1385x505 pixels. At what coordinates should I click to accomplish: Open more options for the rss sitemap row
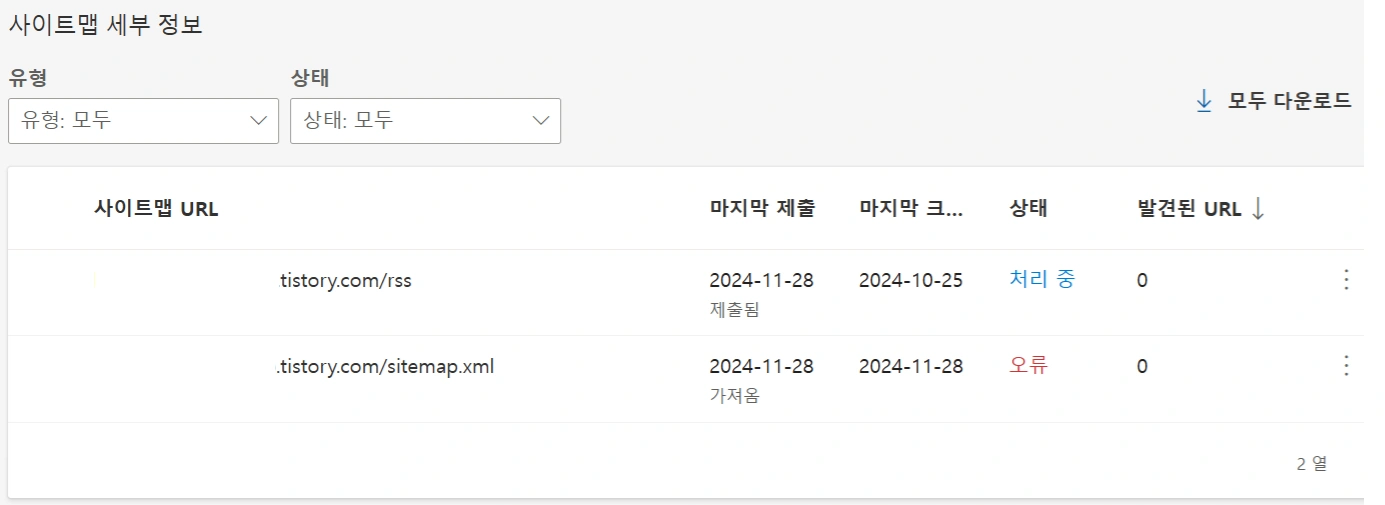coord(1346,280)
